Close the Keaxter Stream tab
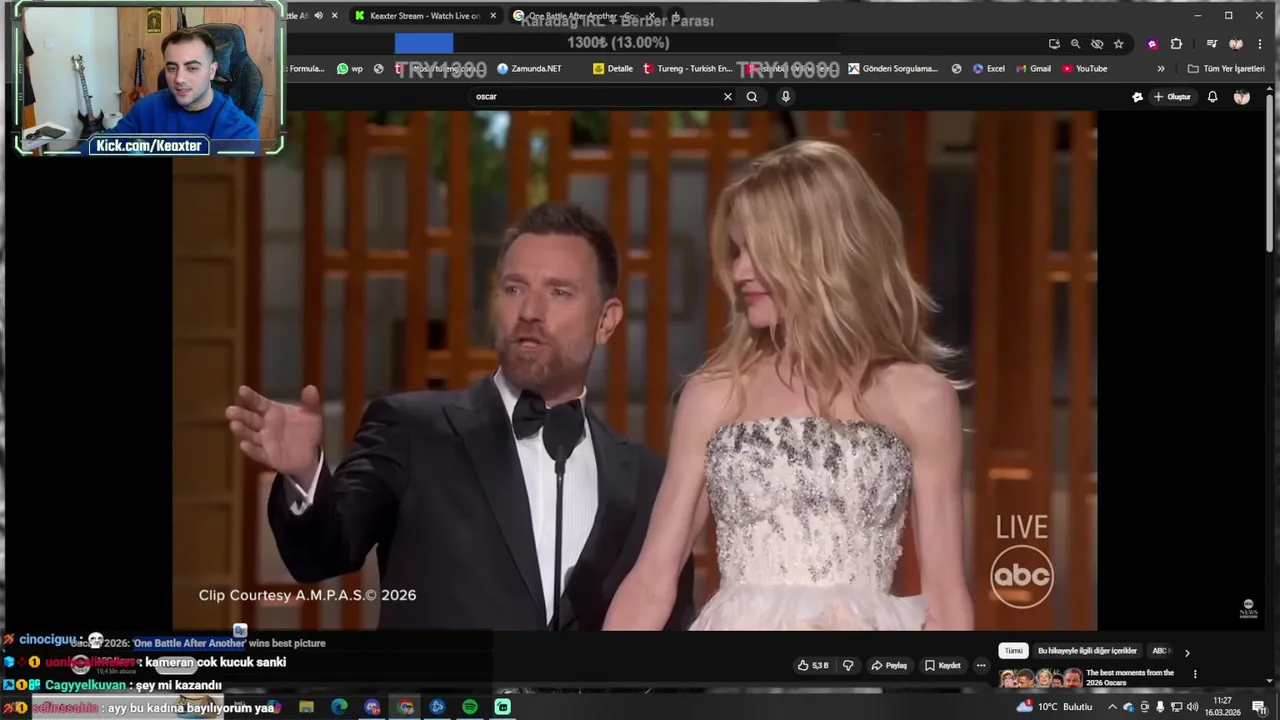The height and width of the screenshot is (720, 1280). coord(493,16)
